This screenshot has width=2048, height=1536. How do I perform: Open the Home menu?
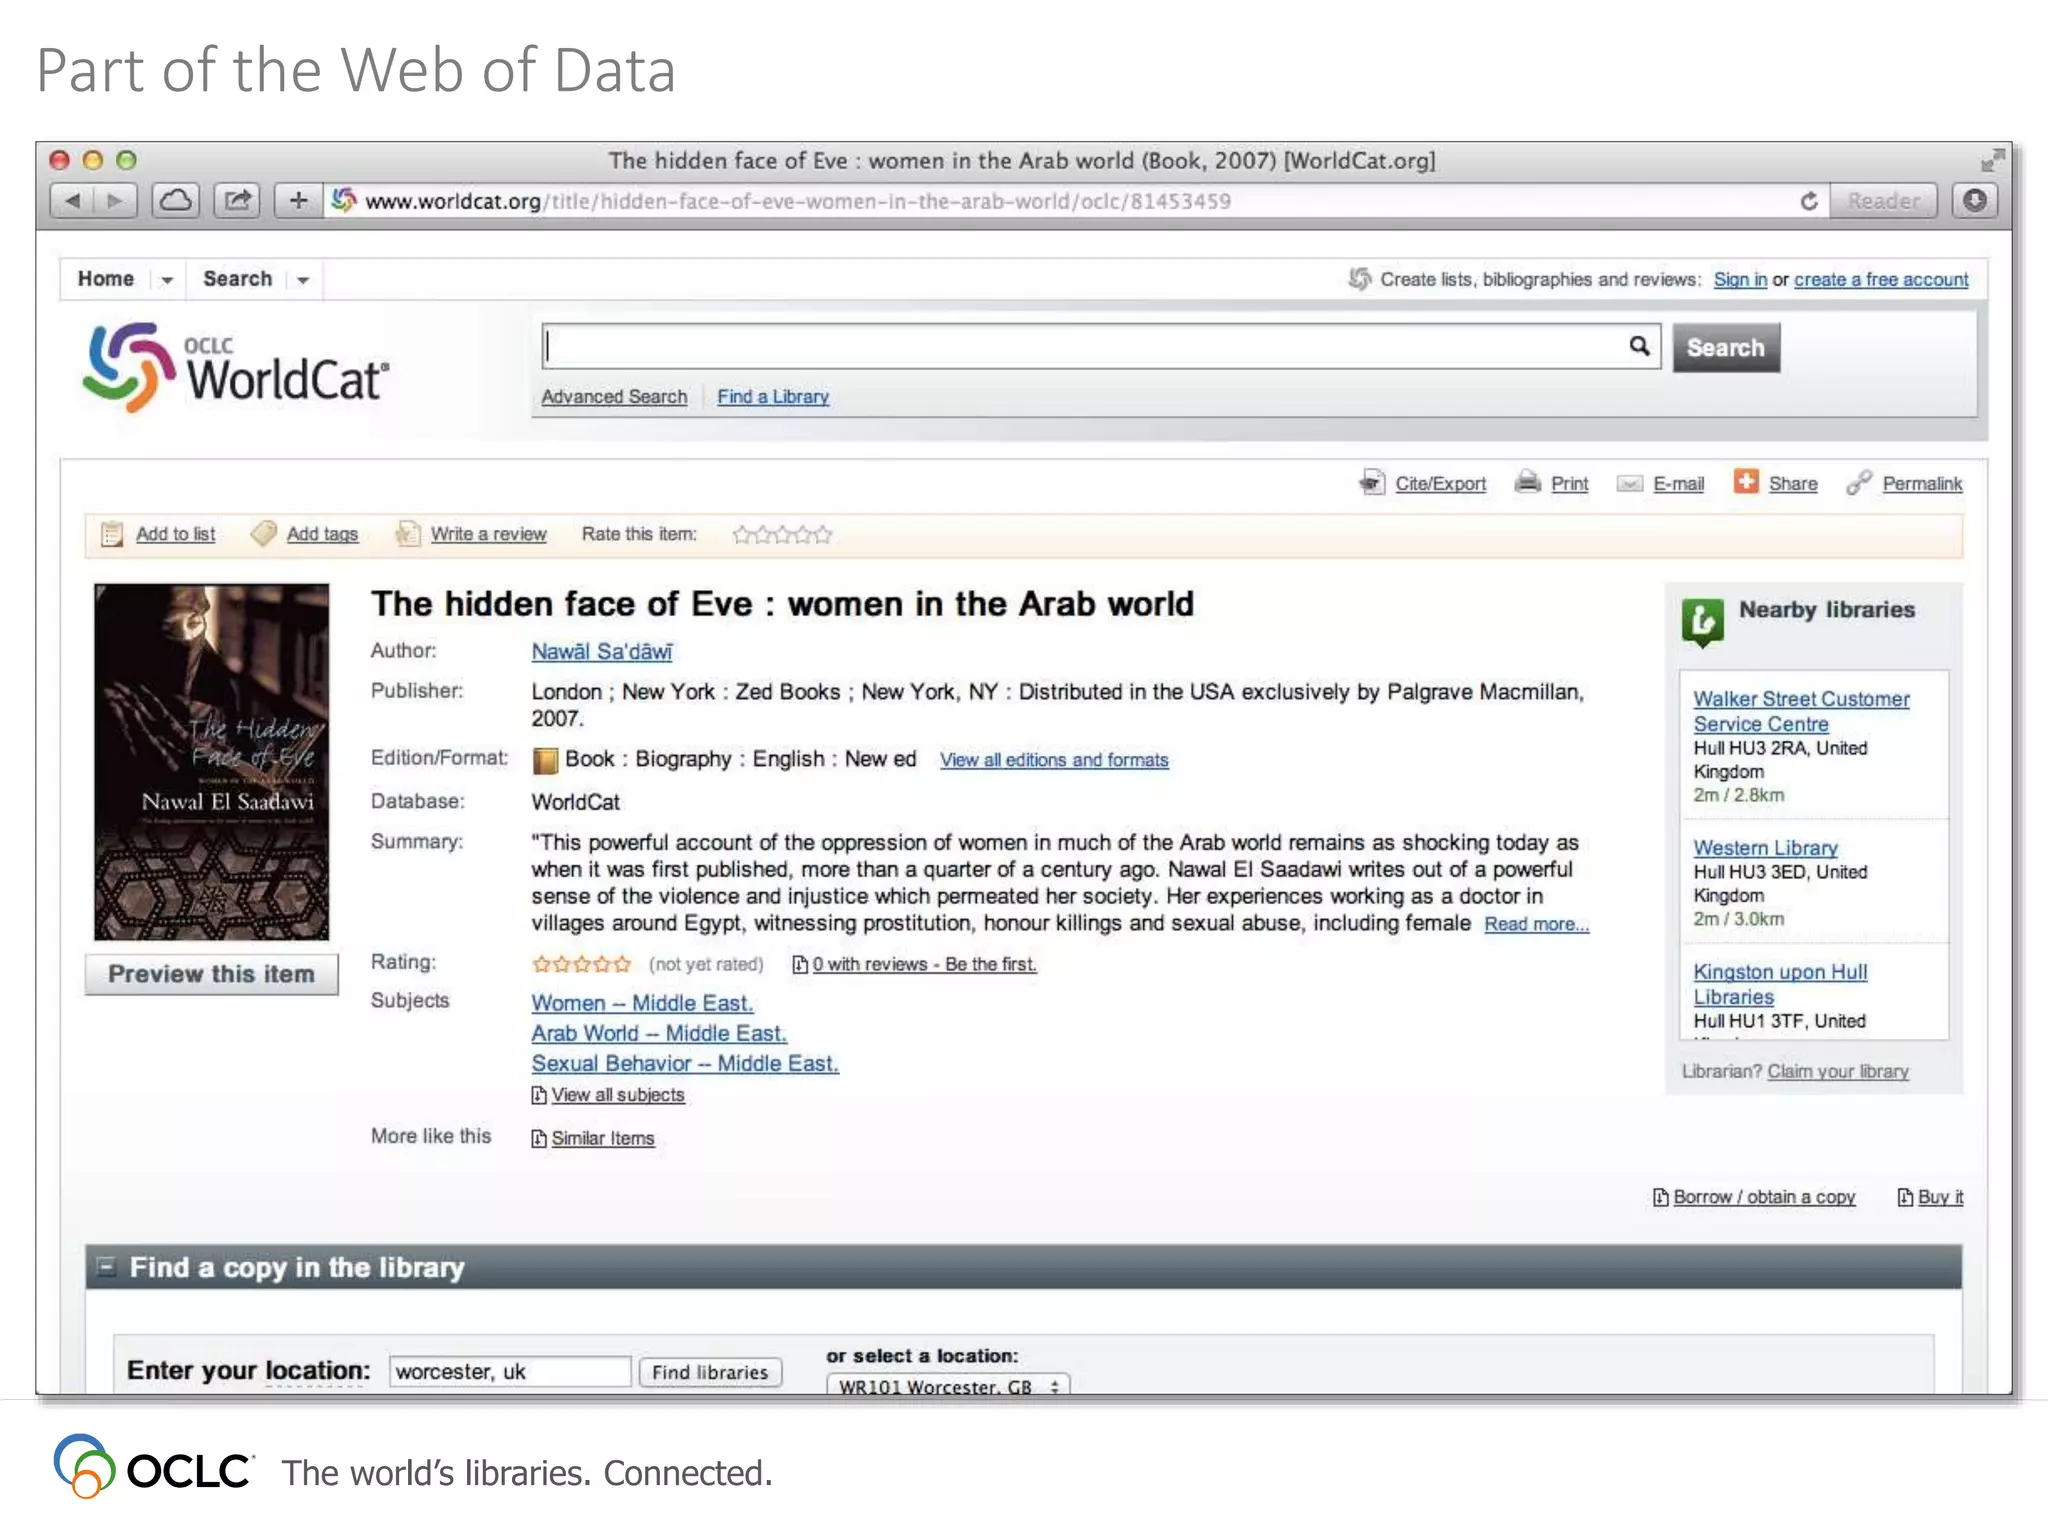[106, 279]
